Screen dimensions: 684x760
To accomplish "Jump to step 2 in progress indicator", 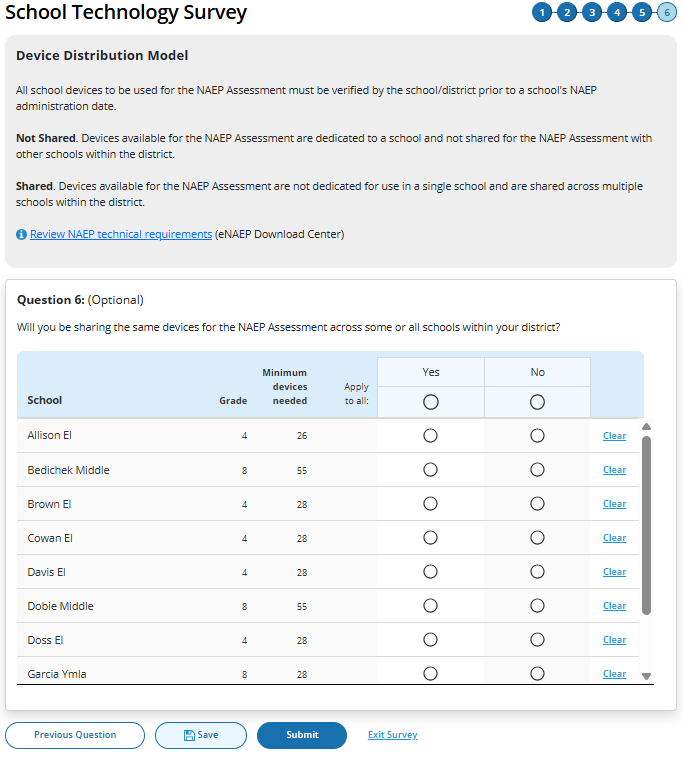I will click(x=567, y=13).
